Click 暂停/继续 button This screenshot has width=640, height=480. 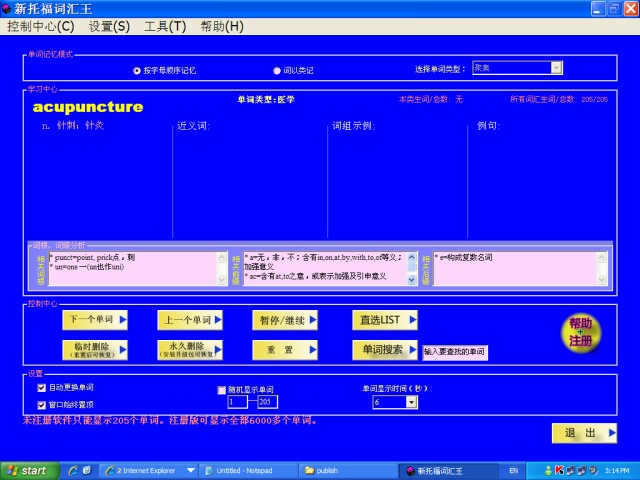pyautogui.click(x=285, y=320)
